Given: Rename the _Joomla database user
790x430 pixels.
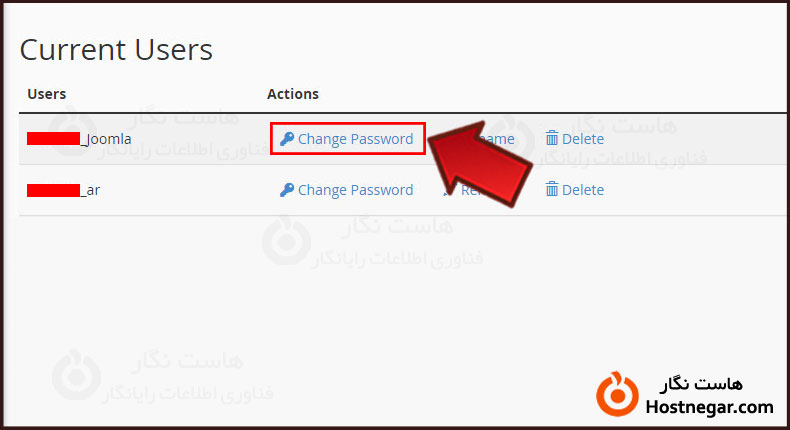Looking at the screenshot, I should pyautogui.click(x=500, y=139).
